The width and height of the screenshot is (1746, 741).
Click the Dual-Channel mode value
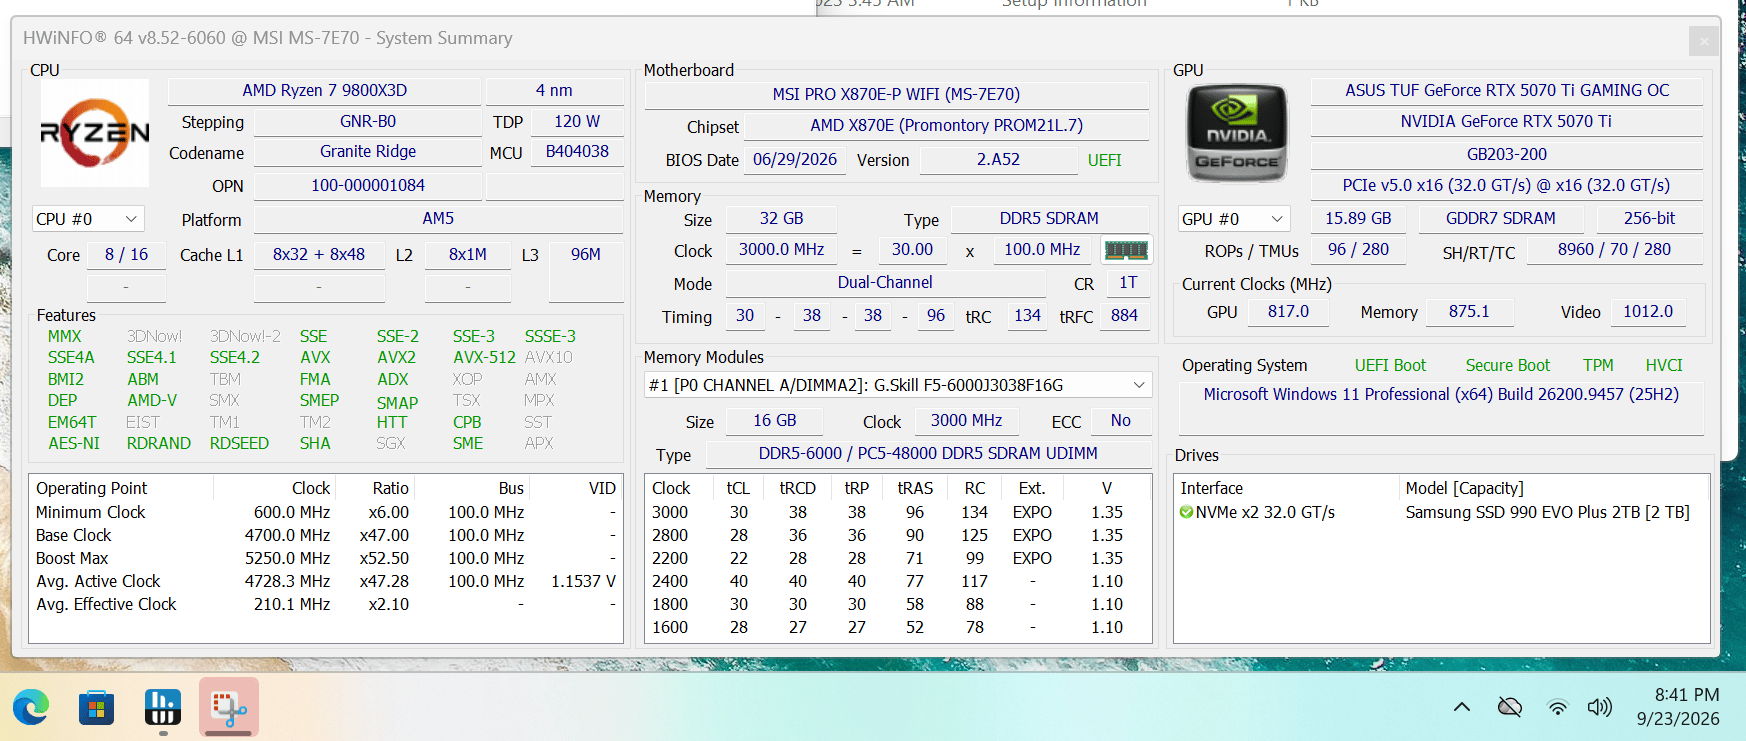pos(885,282)
